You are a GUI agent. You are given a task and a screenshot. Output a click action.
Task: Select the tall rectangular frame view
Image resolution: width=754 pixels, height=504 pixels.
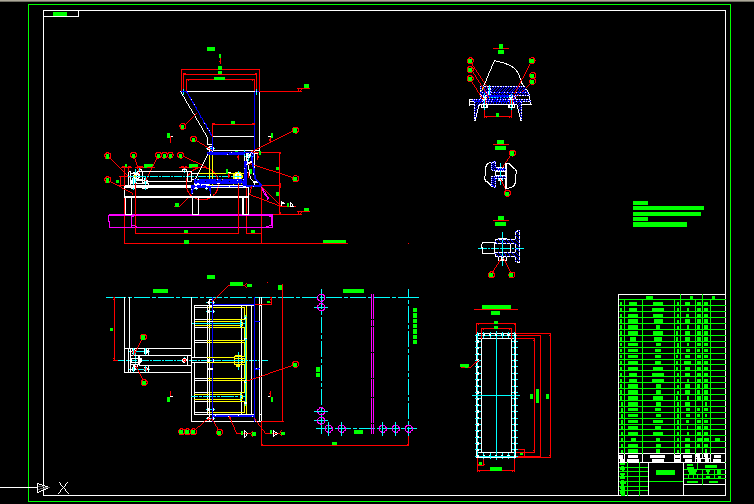[x=496, y=395]
